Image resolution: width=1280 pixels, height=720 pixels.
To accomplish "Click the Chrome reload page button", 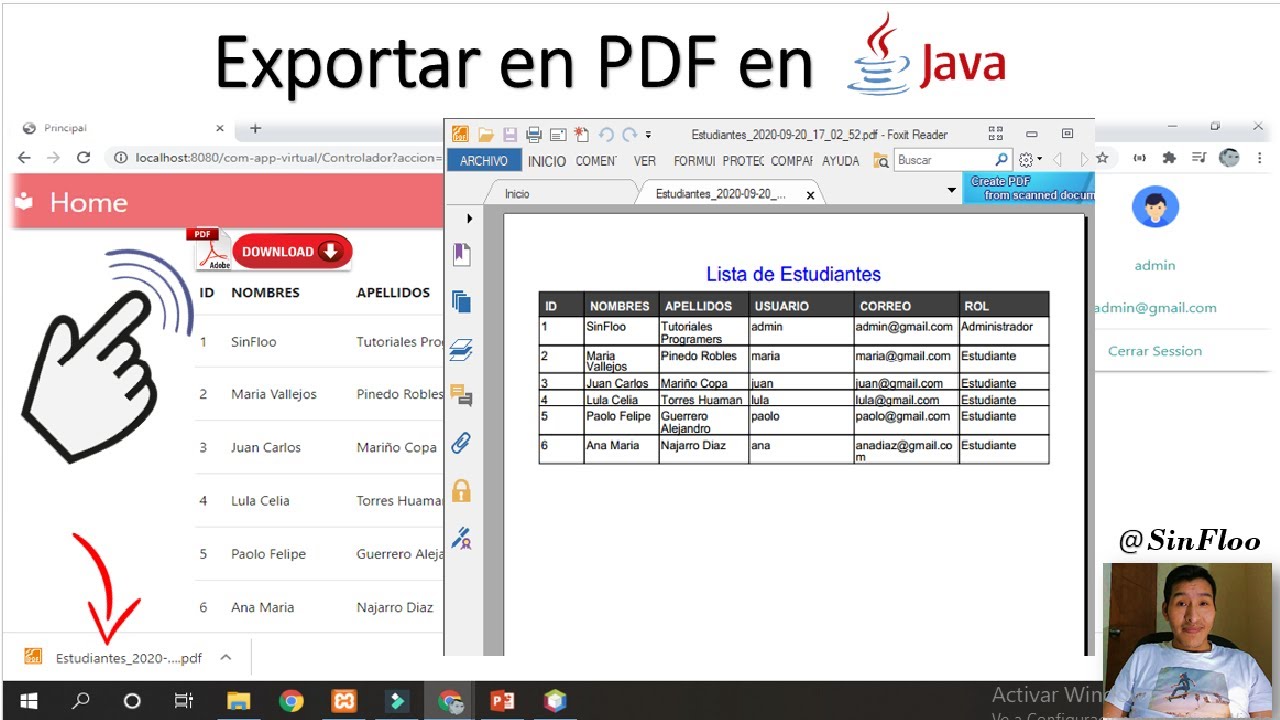I will pyautogui.click(x=83, y=157).
